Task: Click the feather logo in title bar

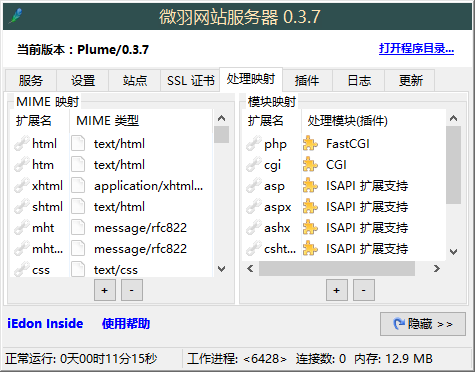Action: click(16, 16)
